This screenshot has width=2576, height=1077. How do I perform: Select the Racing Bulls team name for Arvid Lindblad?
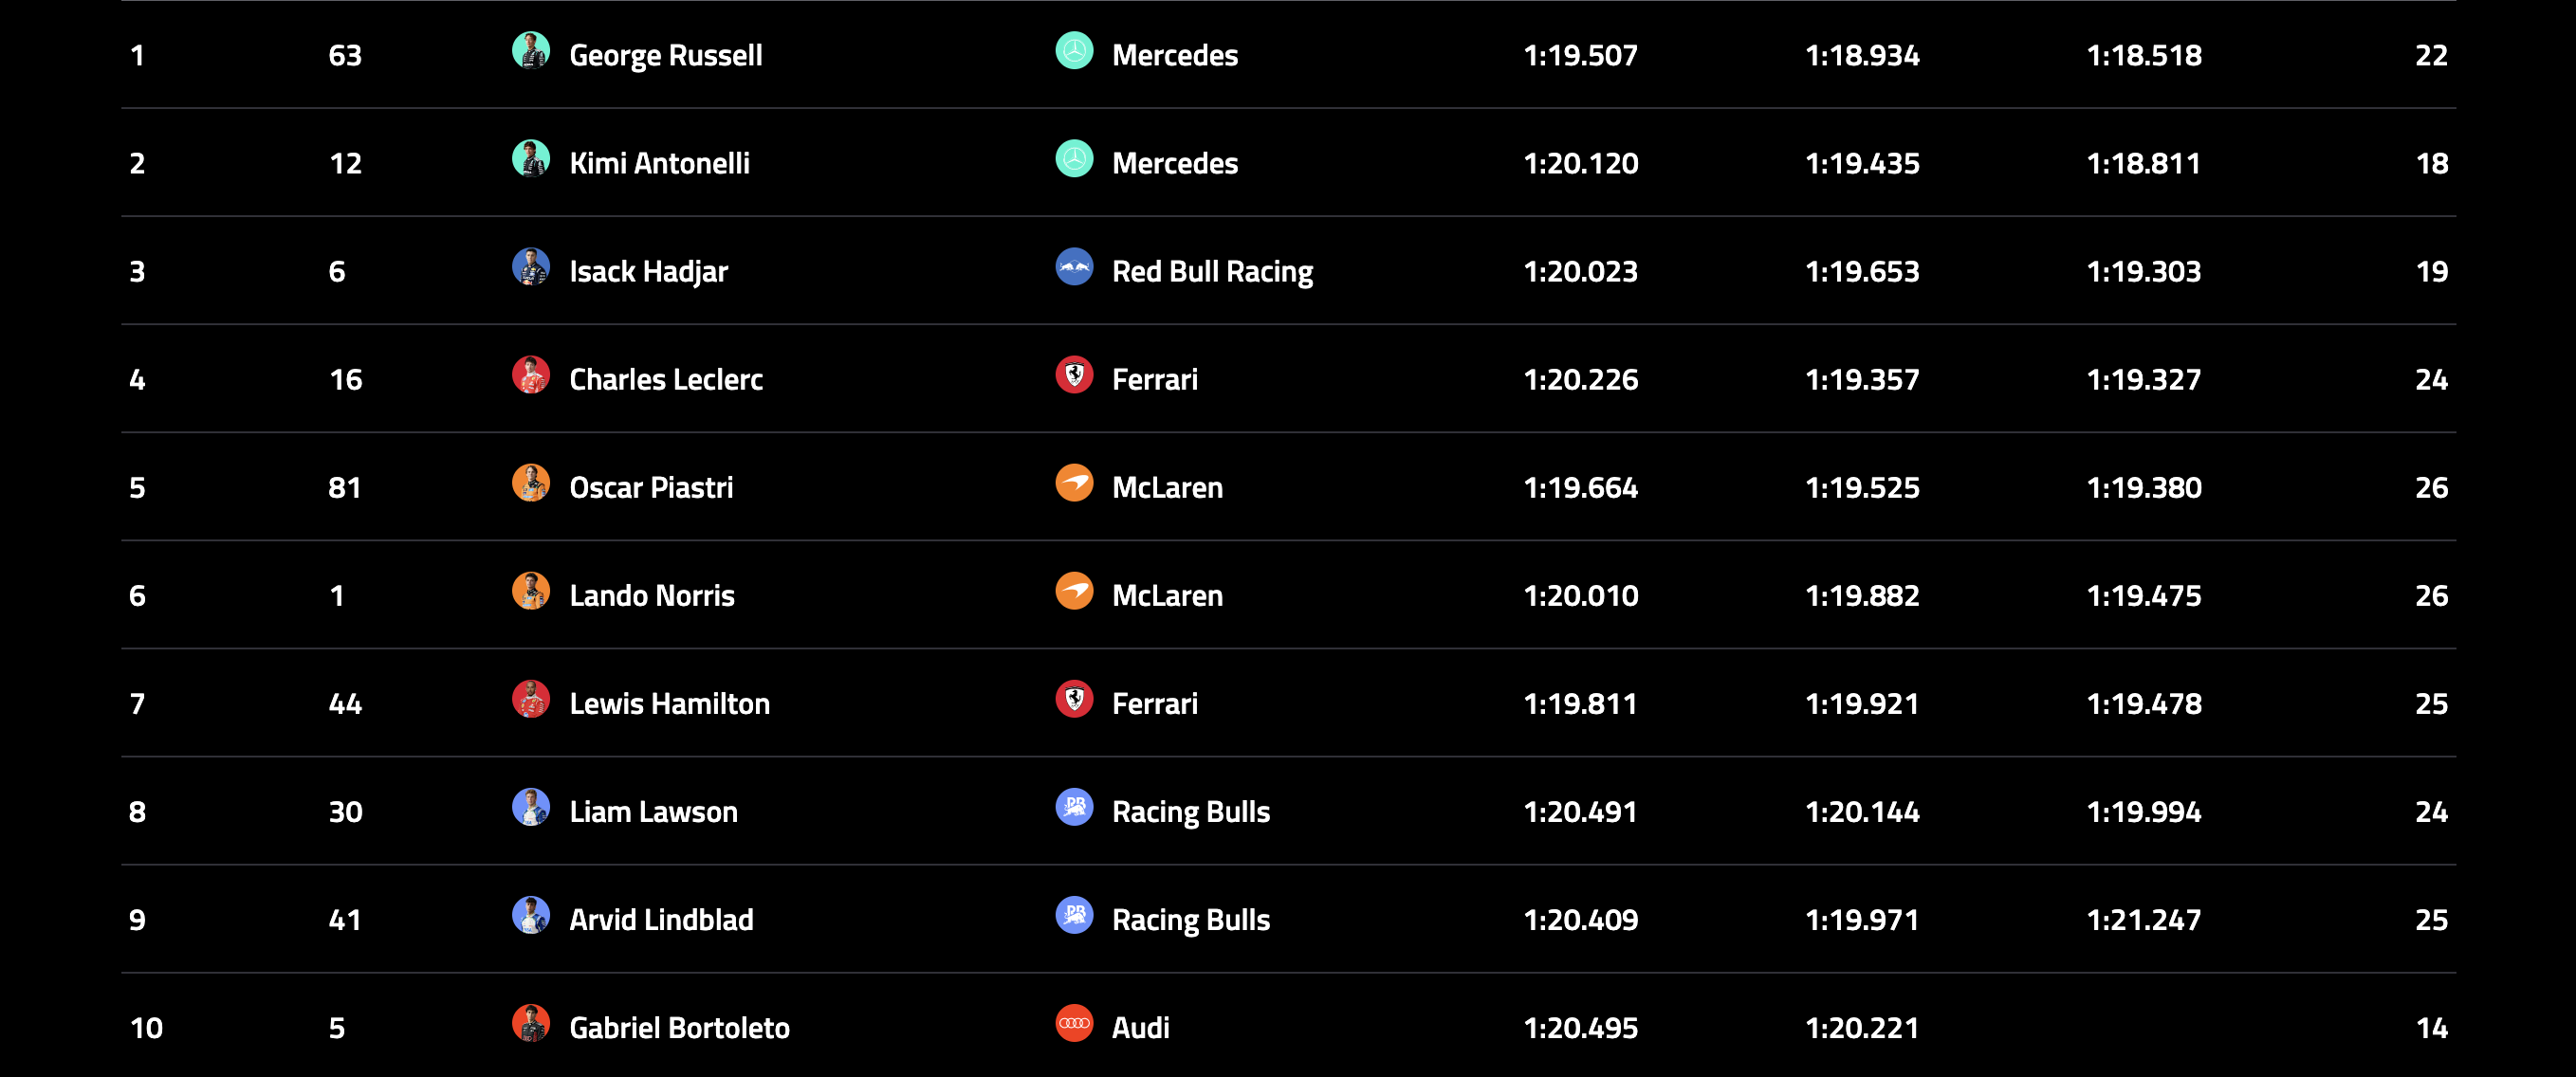coord(1190,919)
